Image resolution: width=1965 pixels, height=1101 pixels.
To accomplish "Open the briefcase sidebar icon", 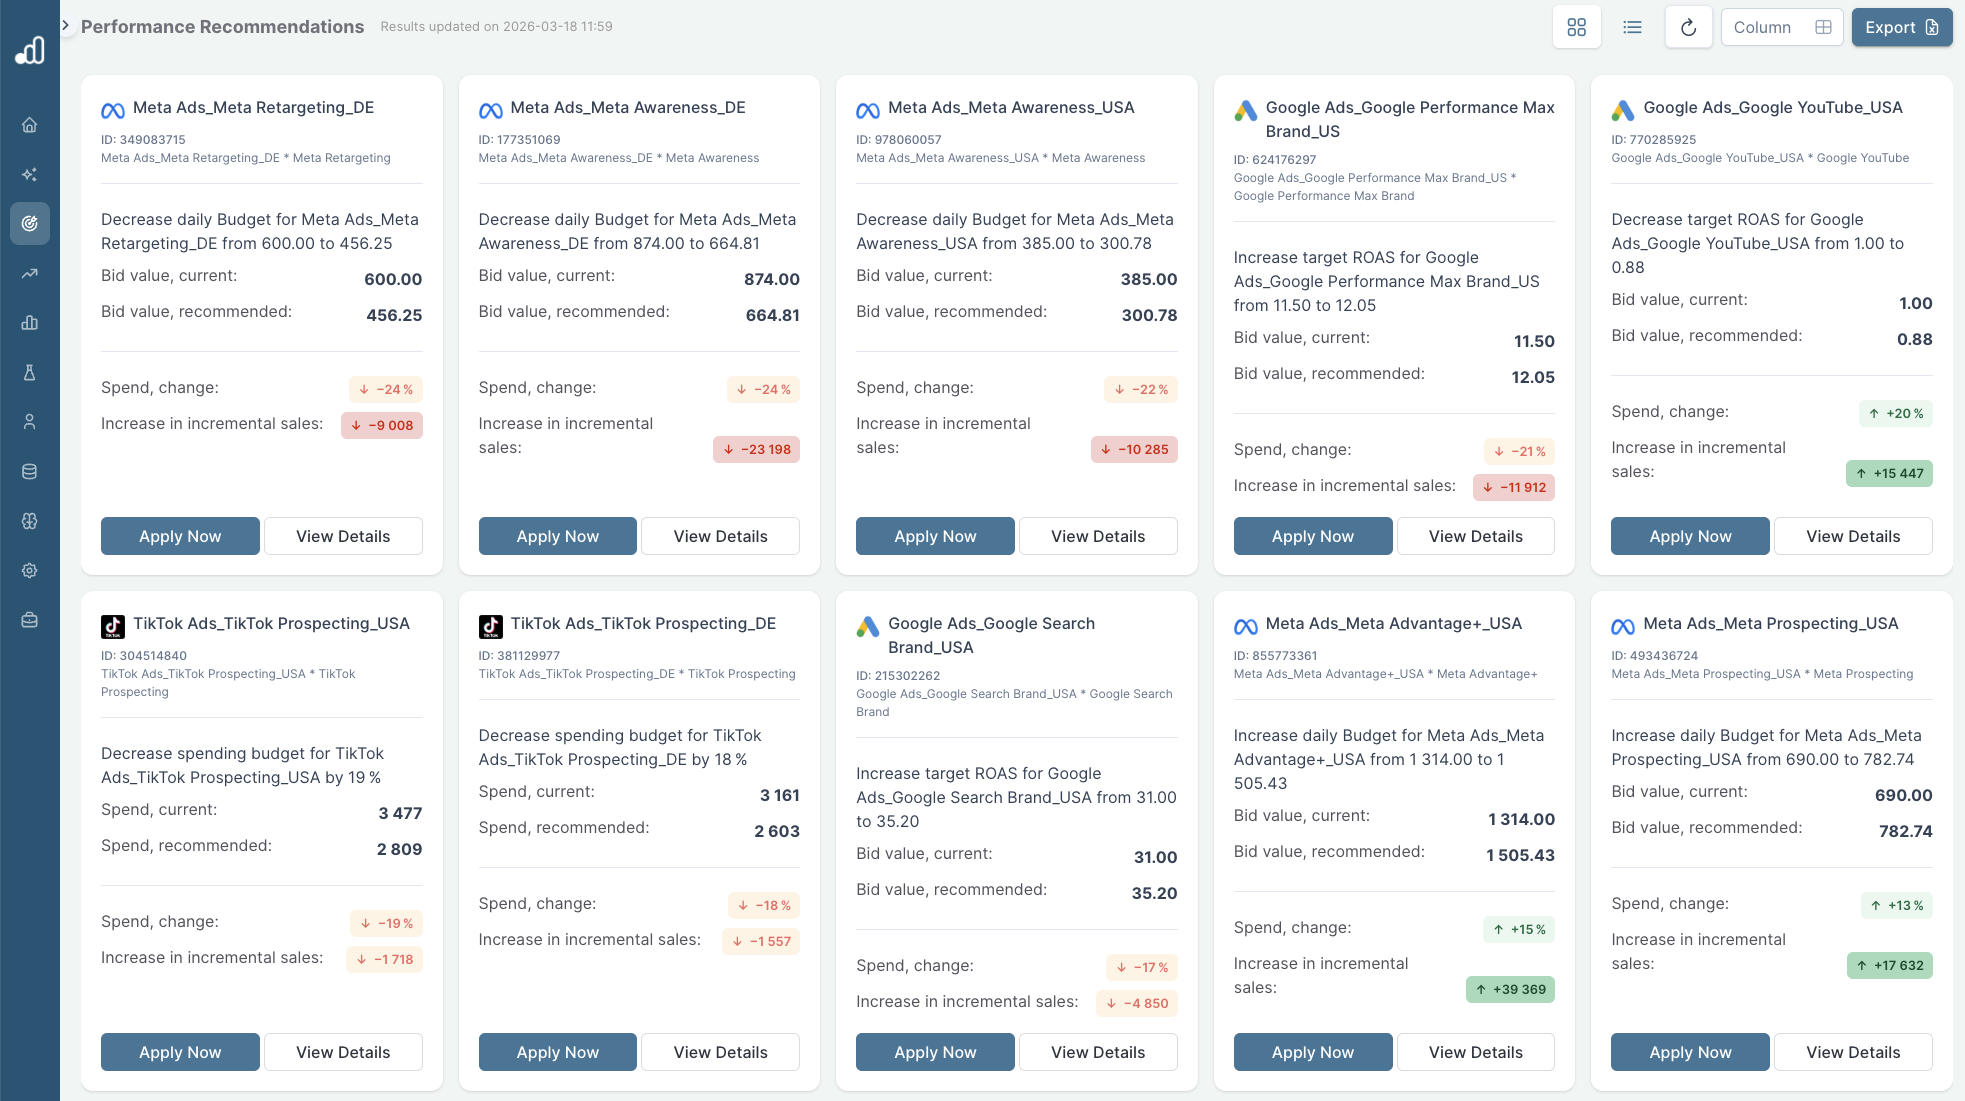I will (30, 620).
